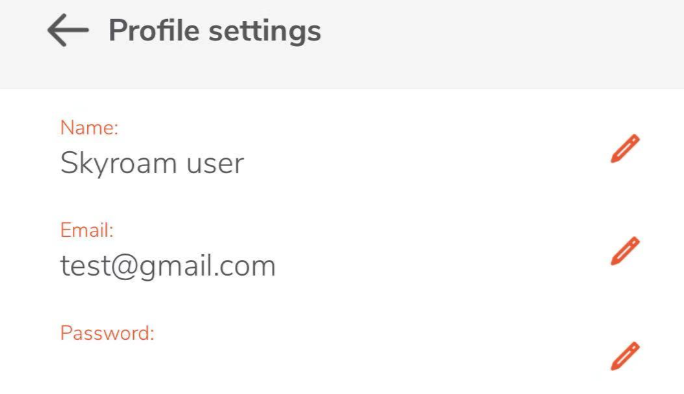The width and height of the screenshot is (684, 394).
Task: Edit the test@gmail.com address
Action: pyautogui.click(x=625, y=251)
